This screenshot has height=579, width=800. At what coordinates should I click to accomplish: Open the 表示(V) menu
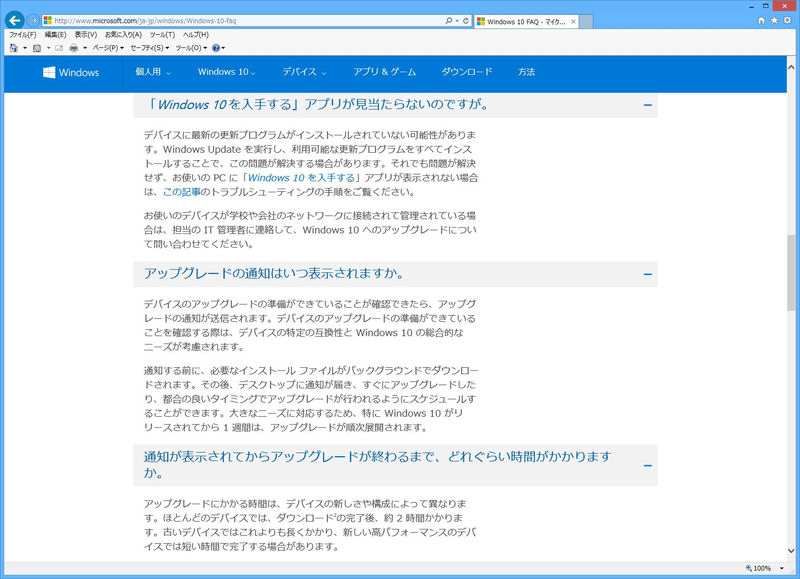coord(85,35)
